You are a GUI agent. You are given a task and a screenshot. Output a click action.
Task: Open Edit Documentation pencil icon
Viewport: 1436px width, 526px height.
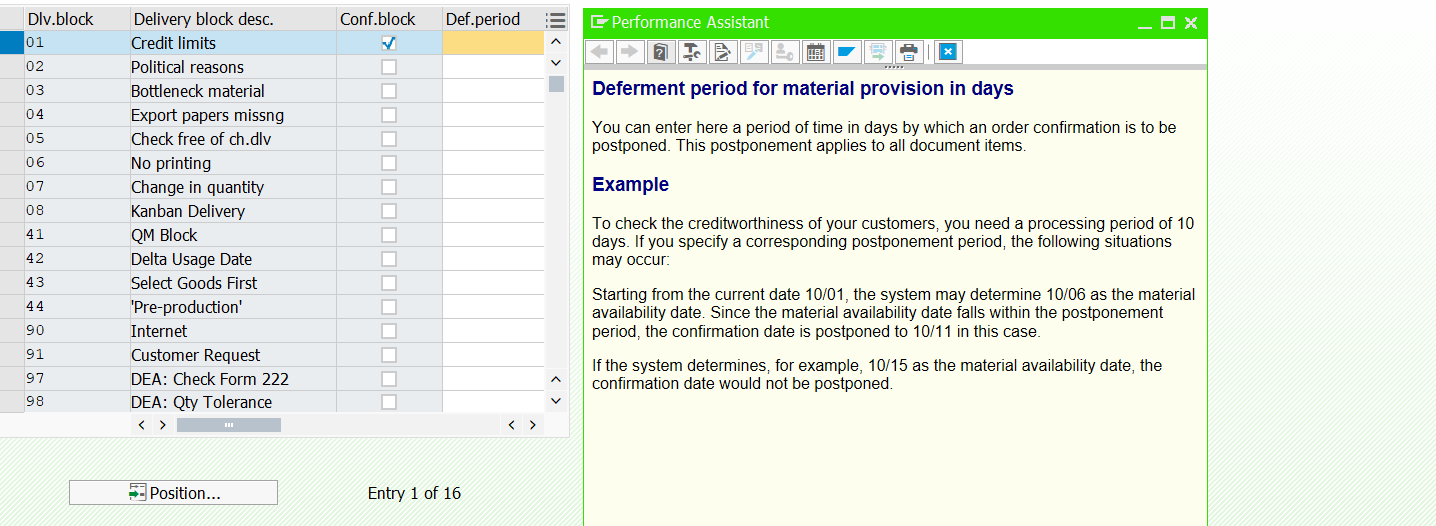pyautogui.click(x=723, y=52)
